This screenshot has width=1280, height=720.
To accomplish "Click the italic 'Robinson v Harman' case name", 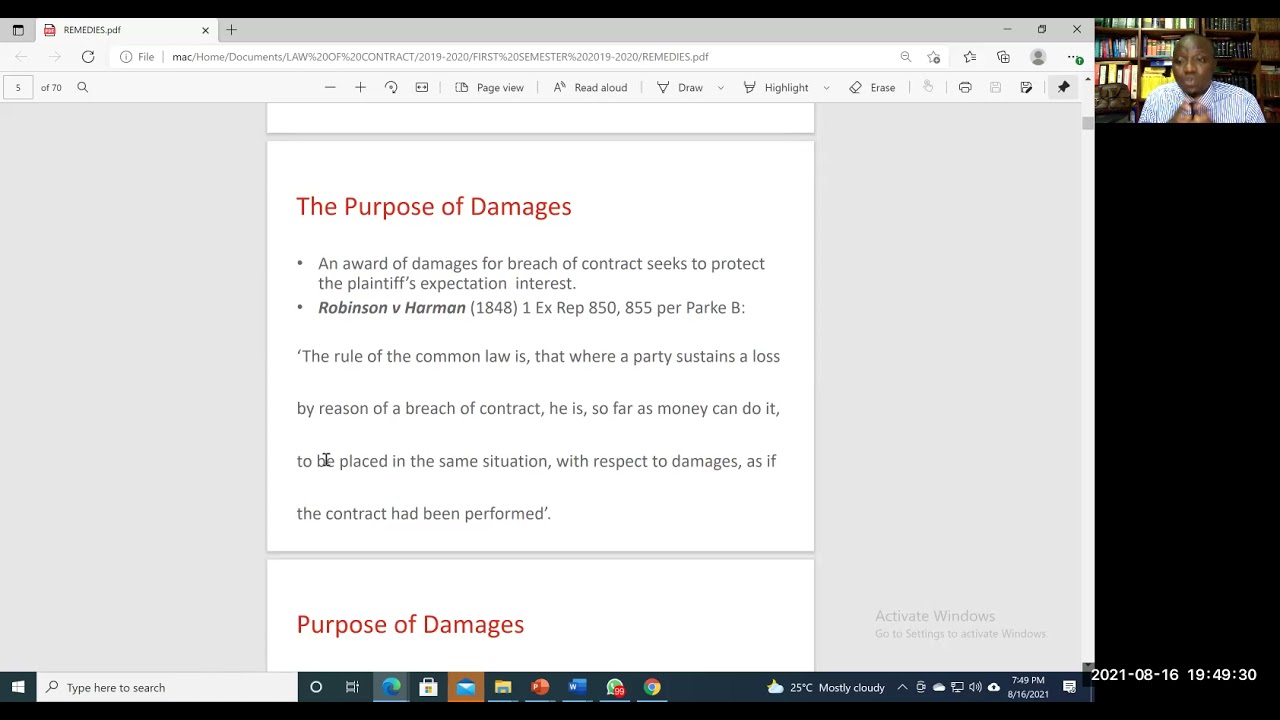I will tap(392, 308).
